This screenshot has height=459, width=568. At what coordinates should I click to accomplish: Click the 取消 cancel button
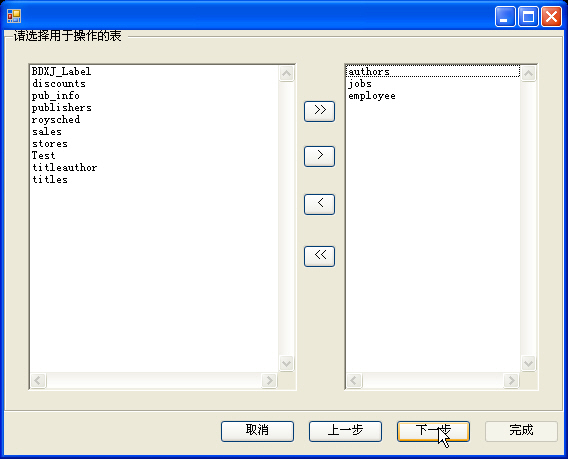[x=257, y=431]
